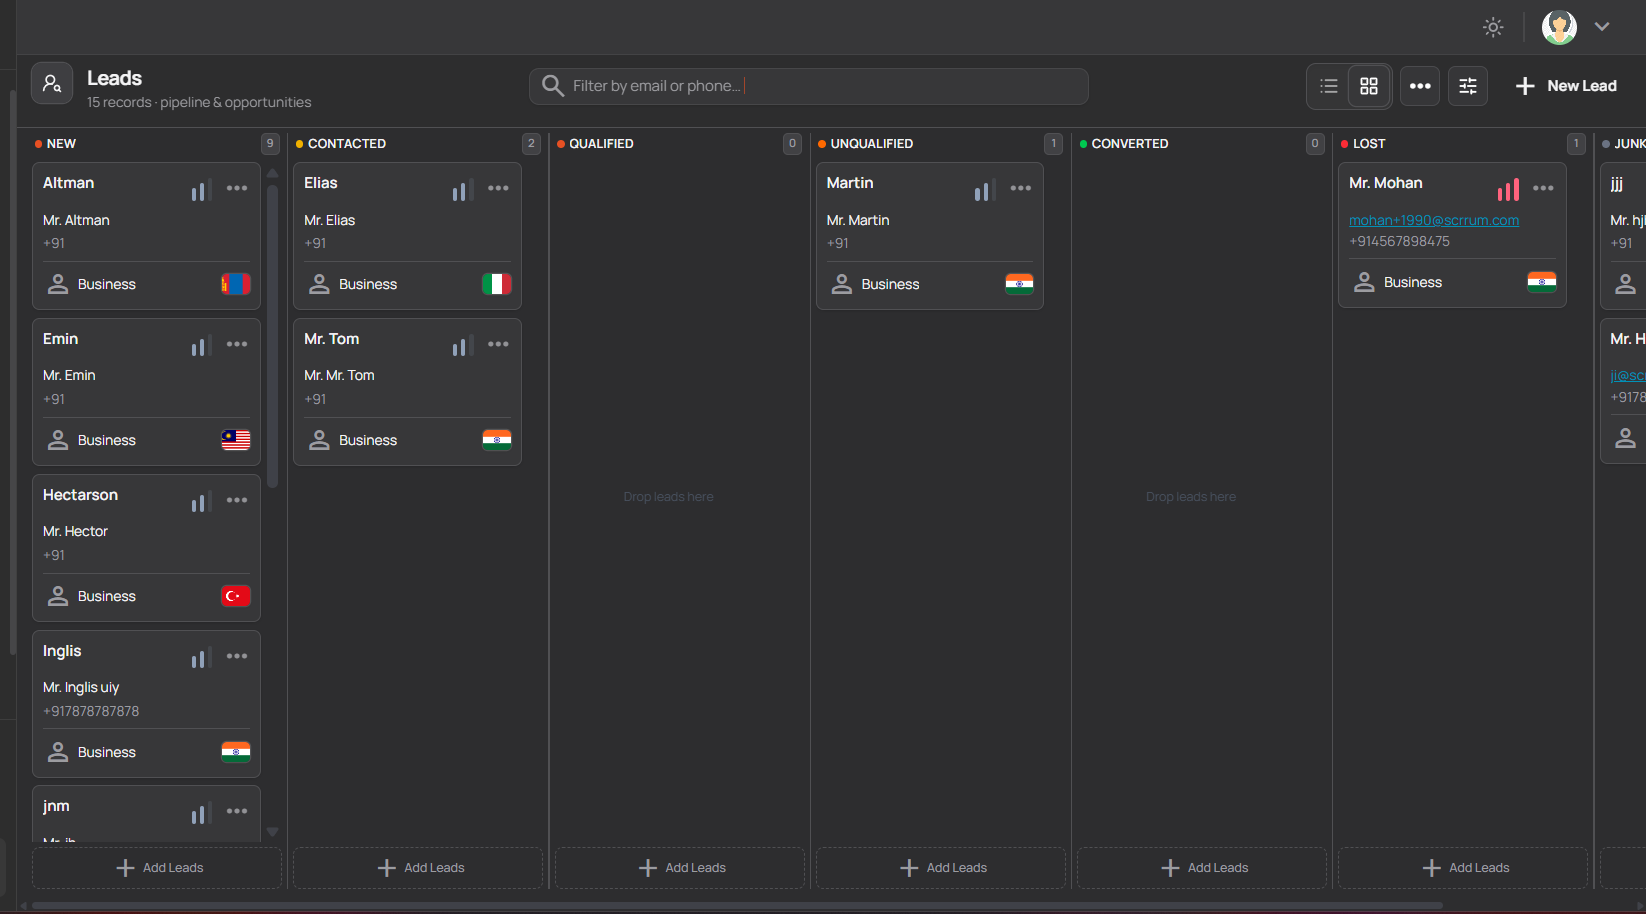Select the CONVERTED column header
This screenshot has width=1646, height=914.
(1130, 144)
